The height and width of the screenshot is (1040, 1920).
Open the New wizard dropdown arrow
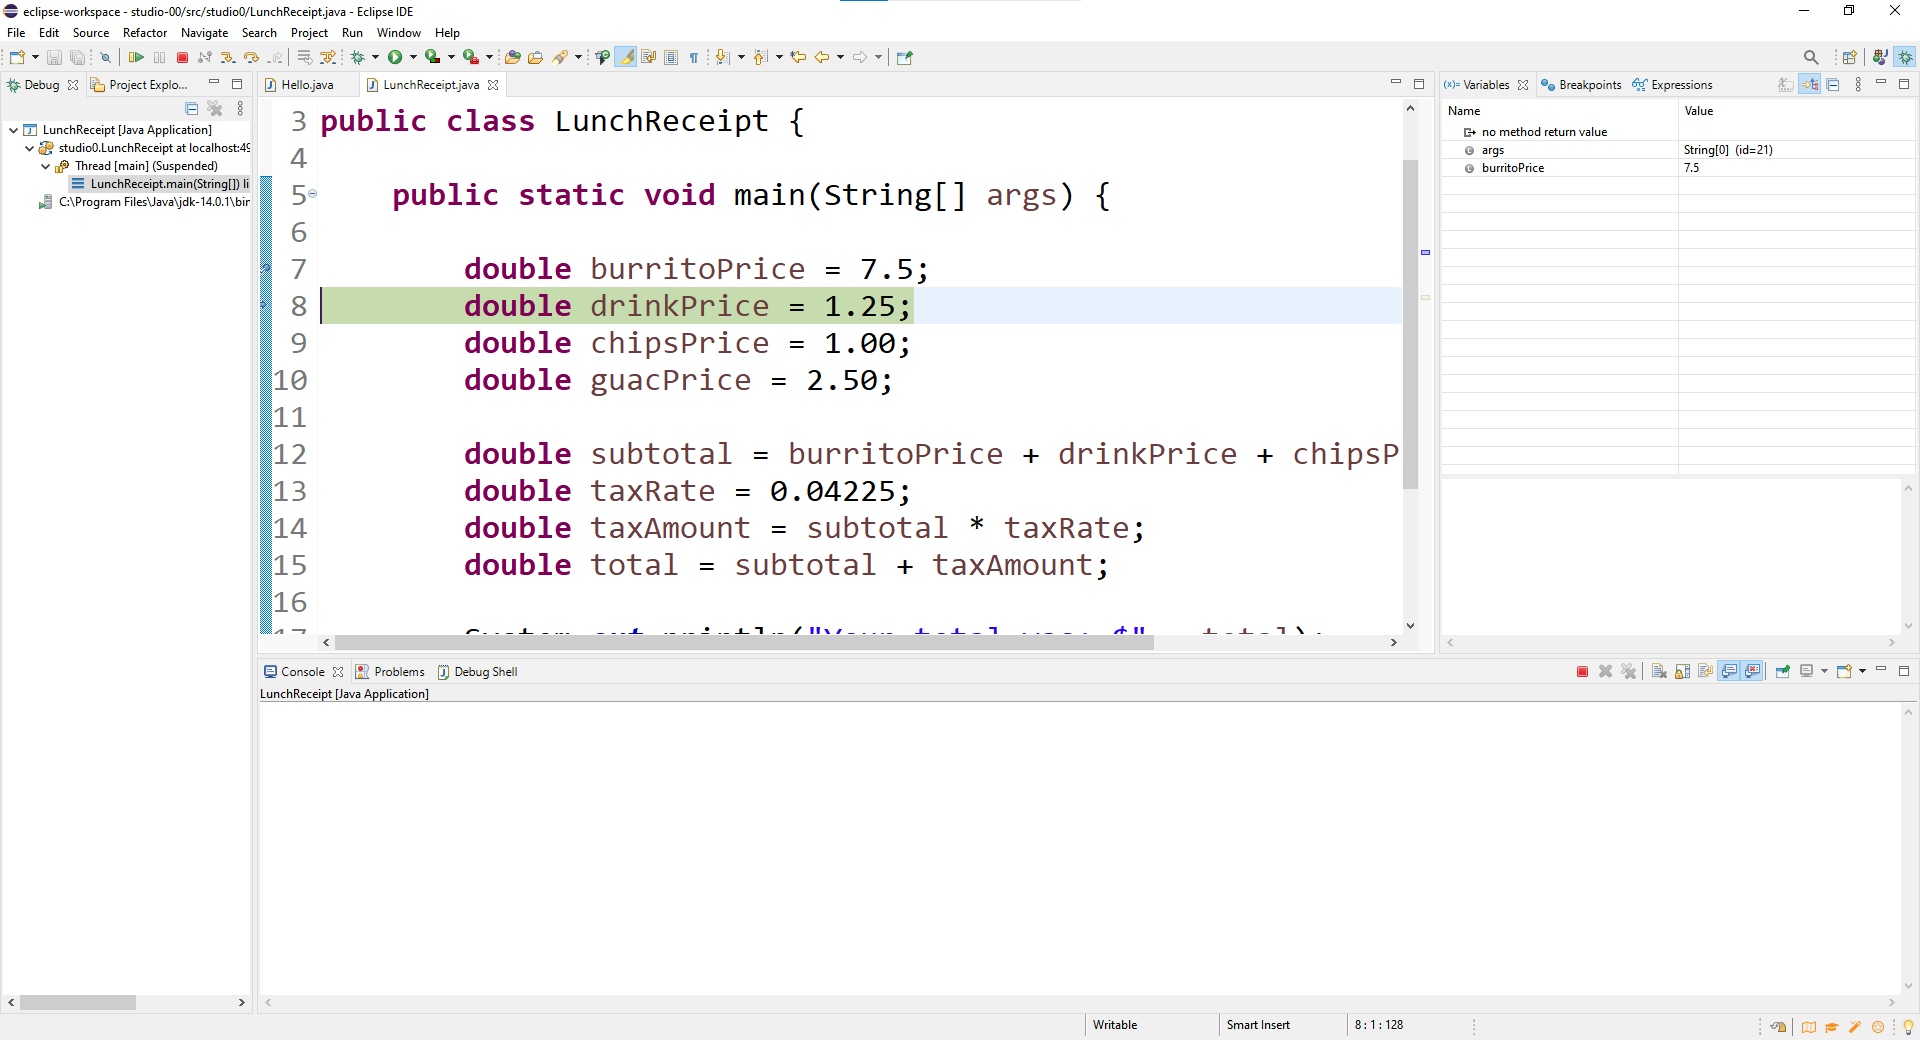(35, 57)
